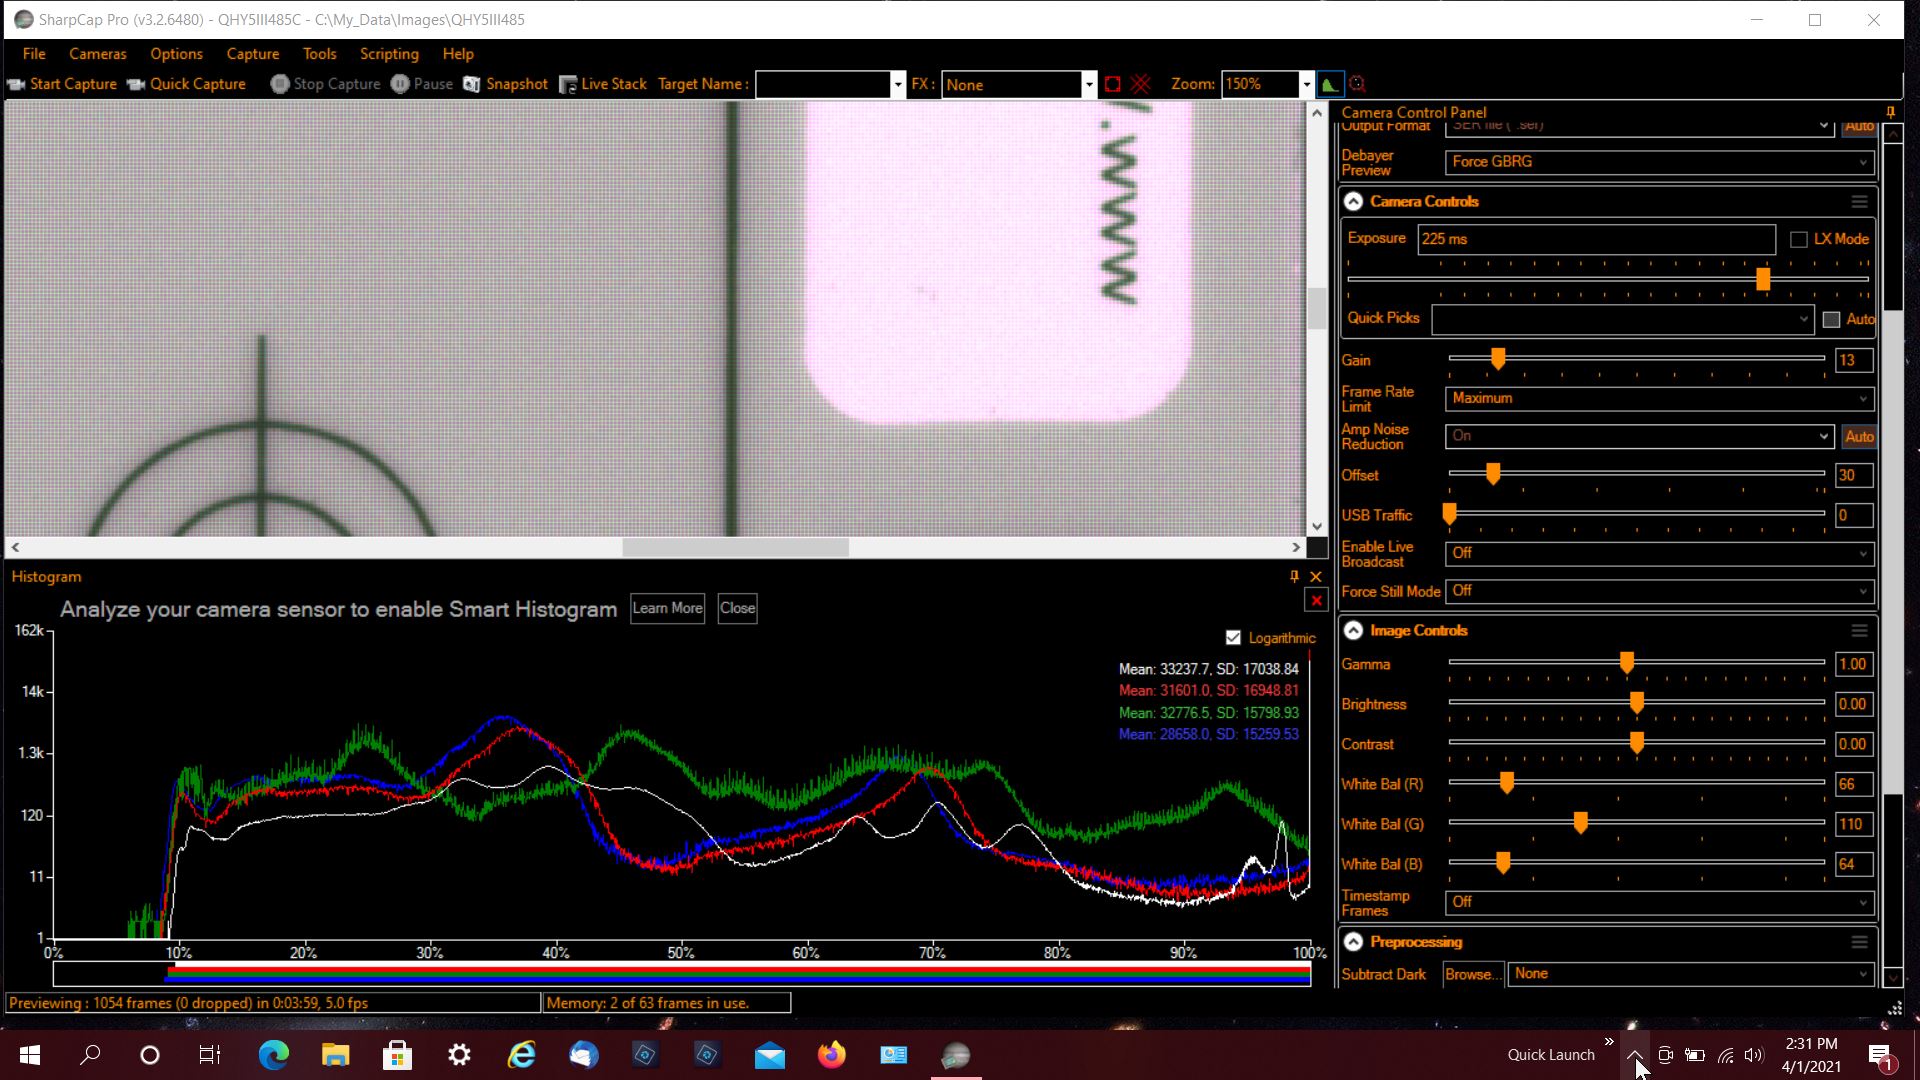Viewport: 1920px width, 1080px height.
Task: Open the Subtract Dark dropdown
Action: pyautogui.click(x=1690, y=974)
